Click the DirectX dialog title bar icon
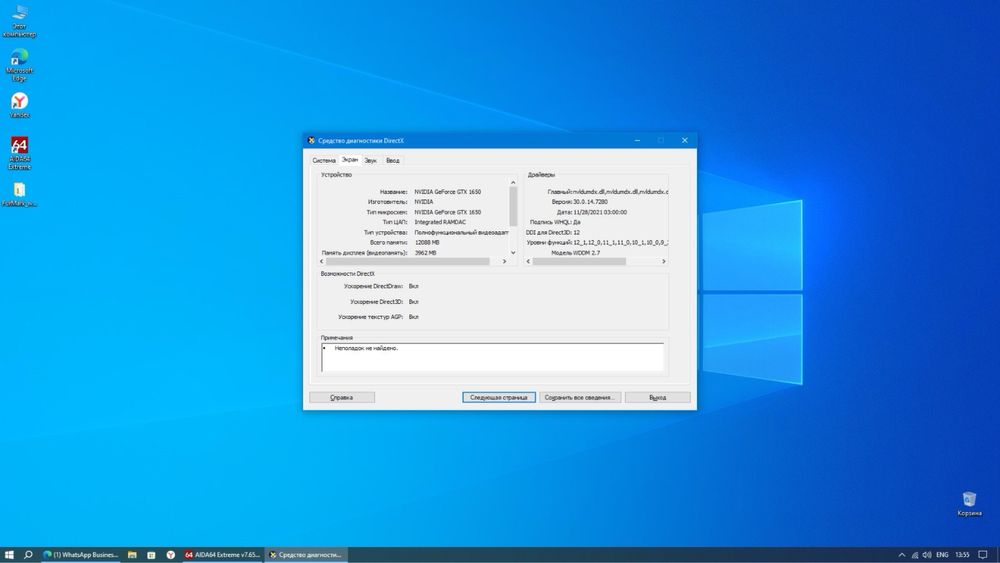1000x563 pixels. click(311, 140)
